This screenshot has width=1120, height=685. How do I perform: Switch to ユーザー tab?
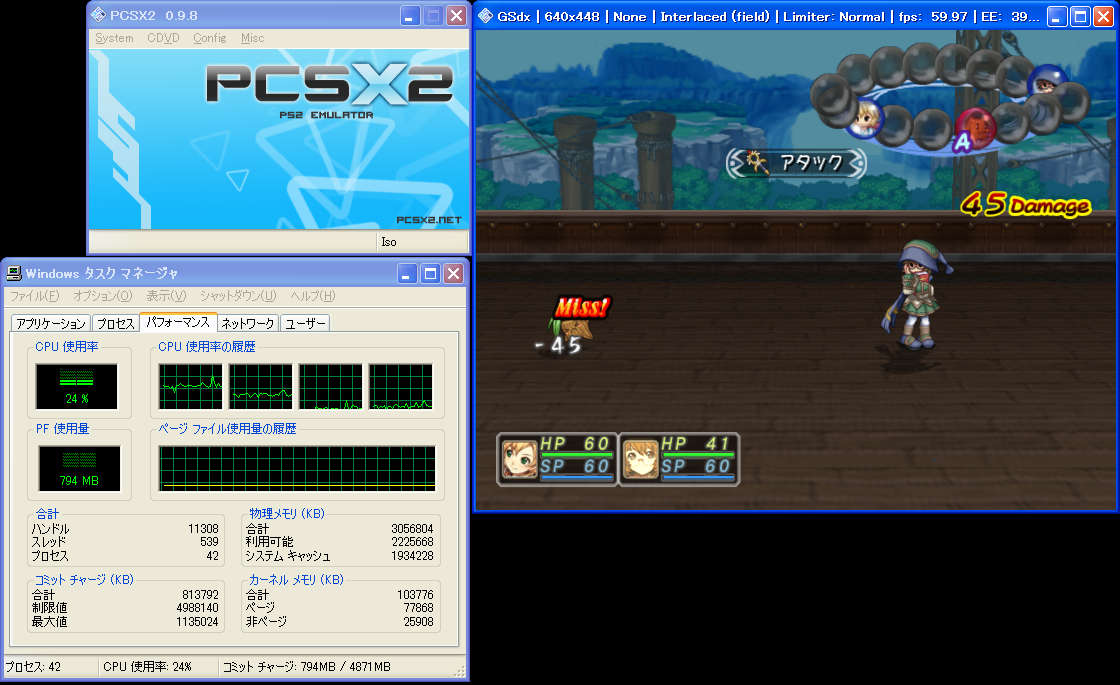pos(305,324)
